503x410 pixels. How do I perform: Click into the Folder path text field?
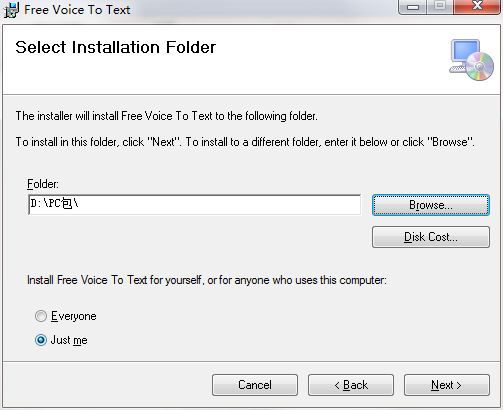(x=195, y=205)
